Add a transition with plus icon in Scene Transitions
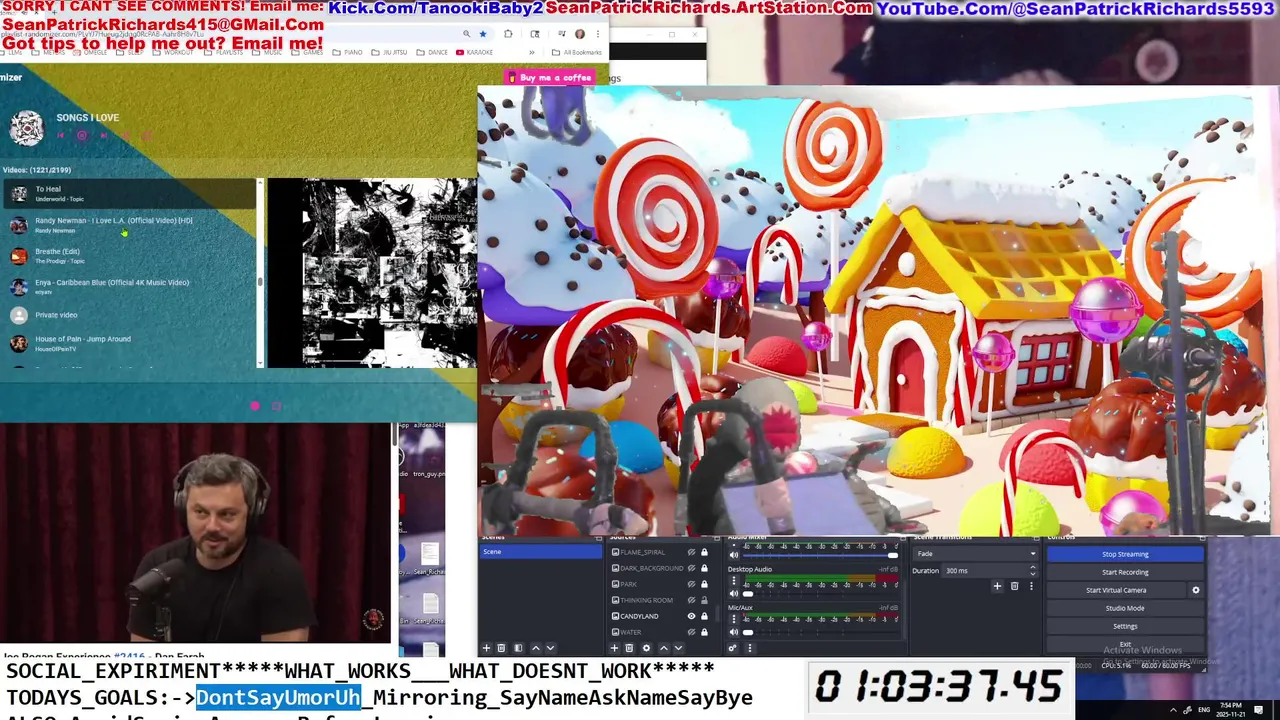 (x=997, y=586)
